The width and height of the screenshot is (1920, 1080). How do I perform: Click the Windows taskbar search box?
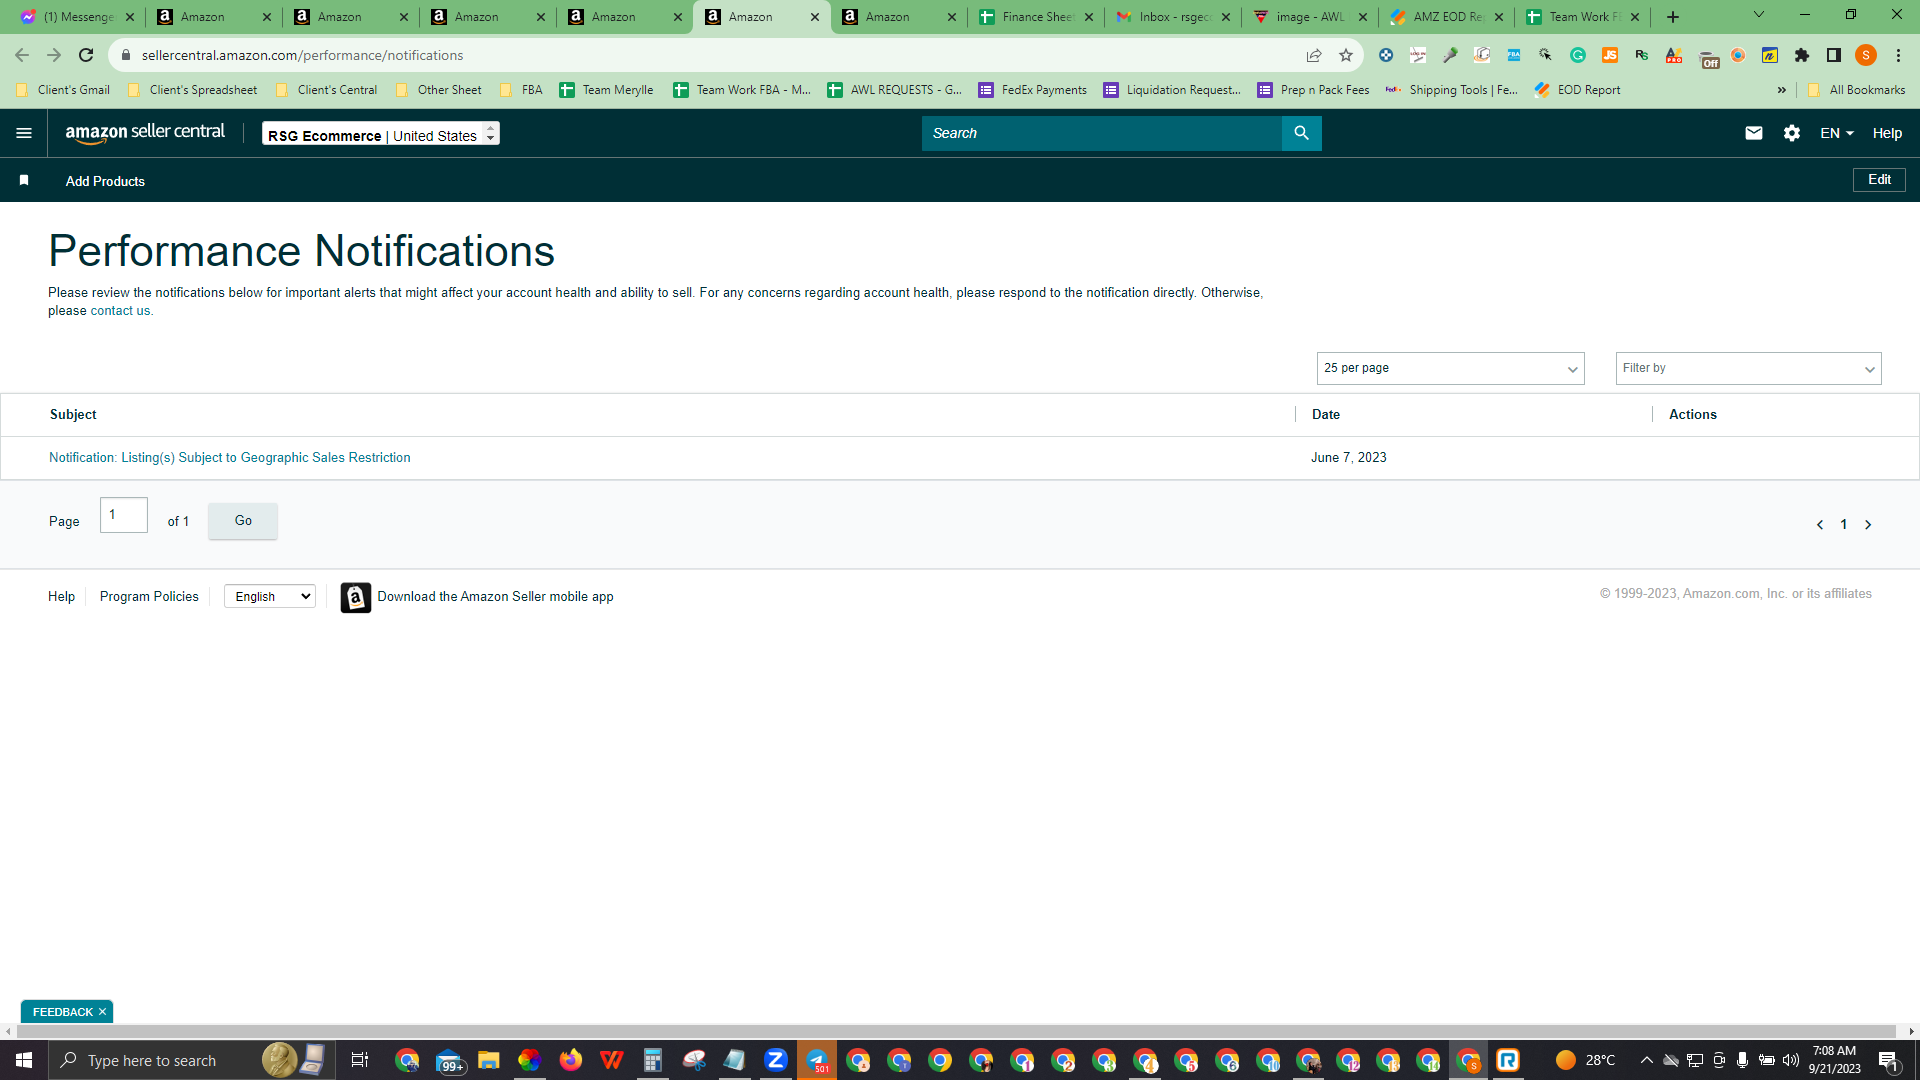click(x=190, y=1060)
